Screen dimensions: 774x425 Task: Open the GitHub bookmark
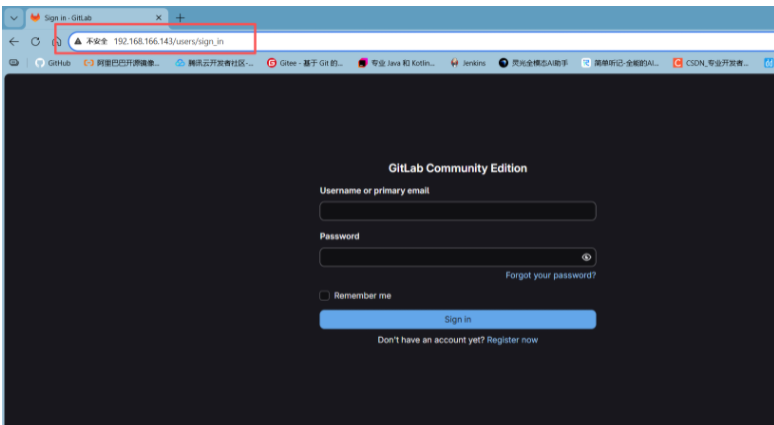coord(53,63)
